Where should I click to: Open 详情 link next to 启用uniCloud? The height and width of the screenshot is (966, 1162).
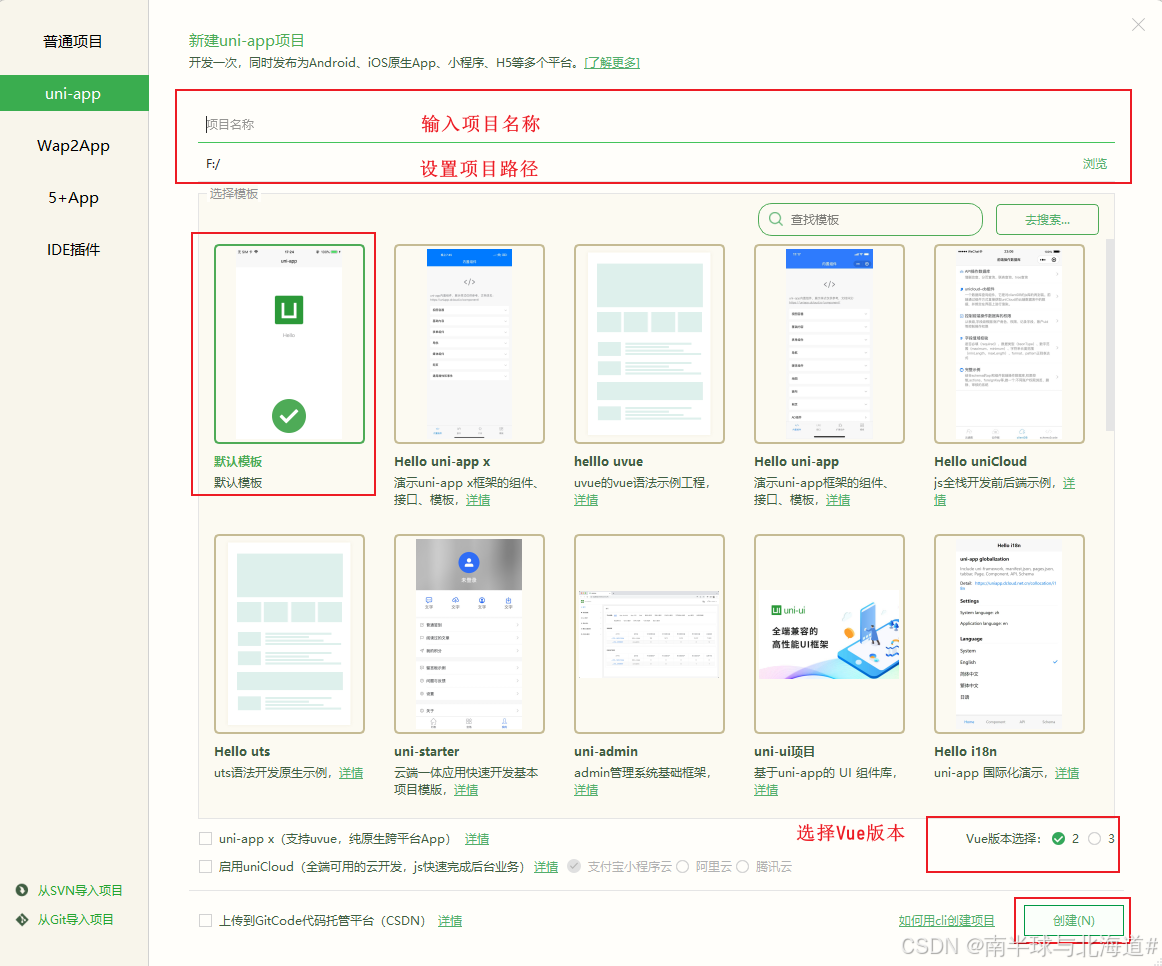pos(546,867)
